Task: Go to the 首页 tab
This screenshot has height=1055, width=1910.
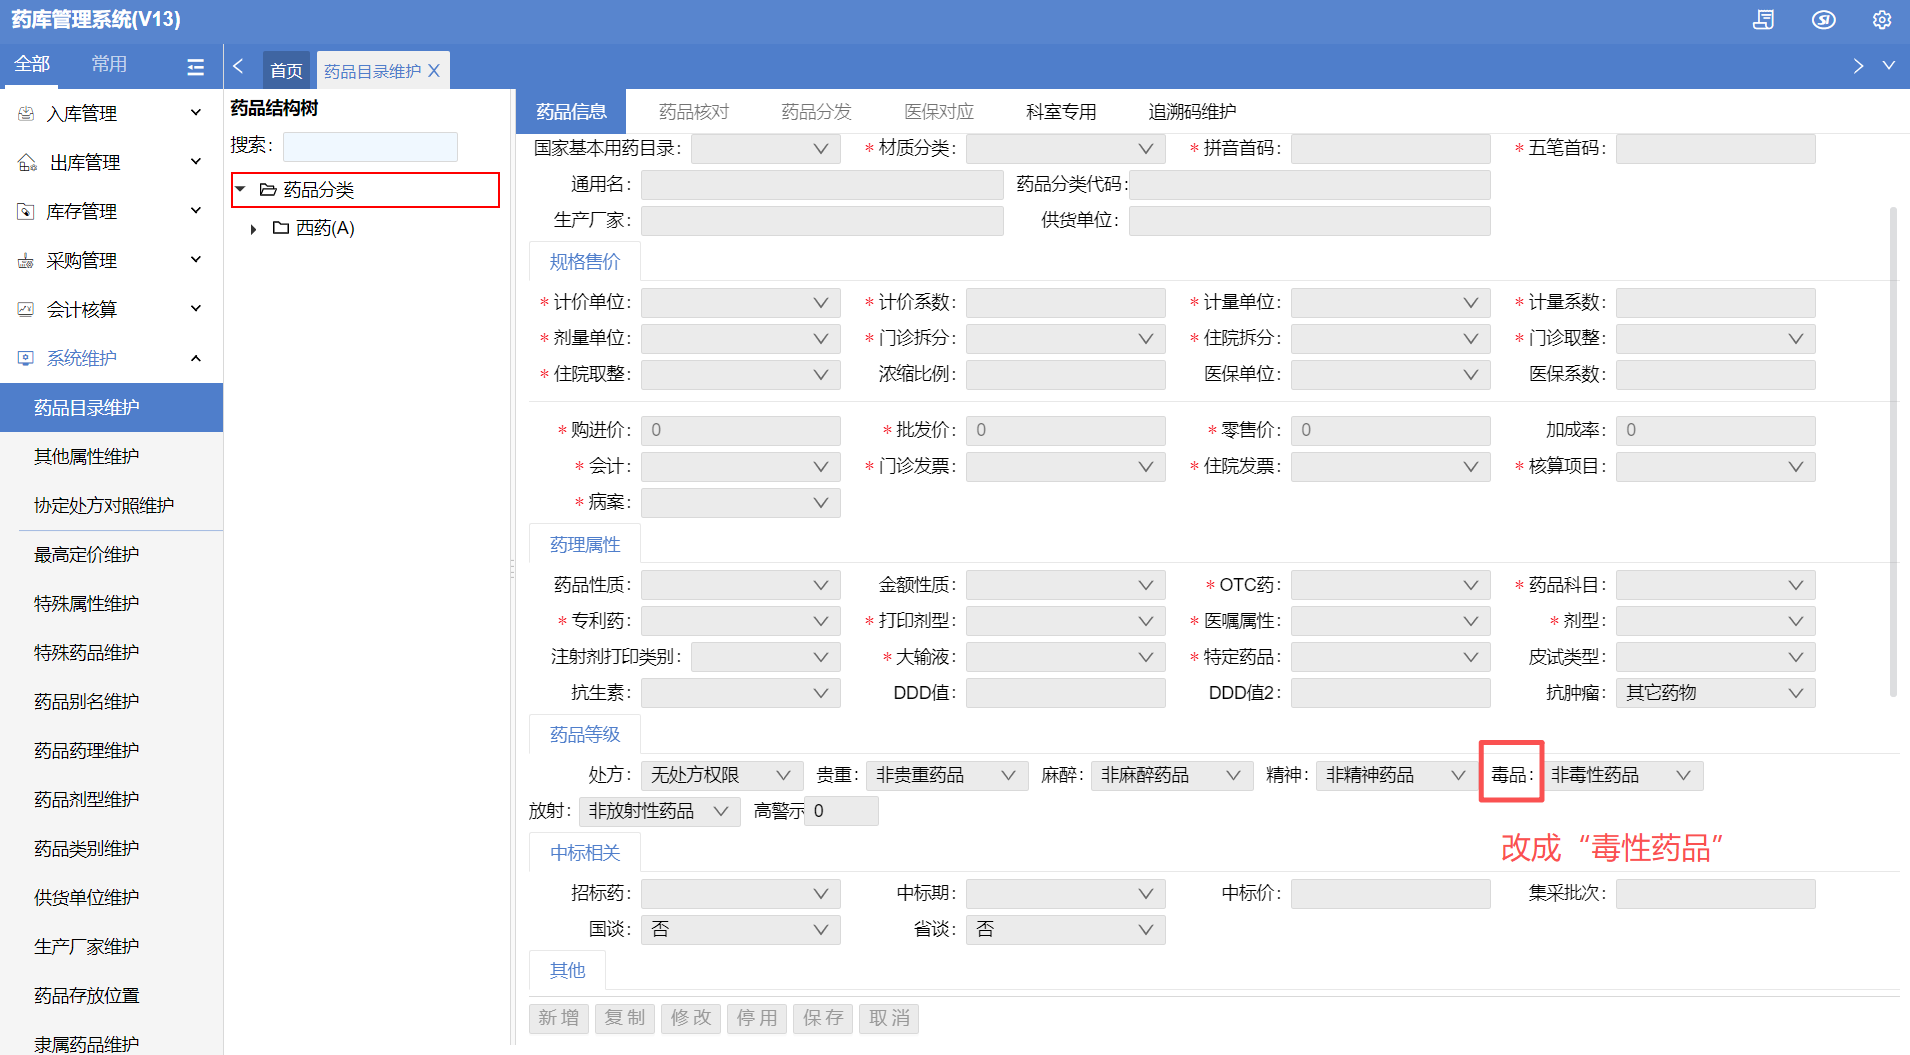Action: pos(286,70)
